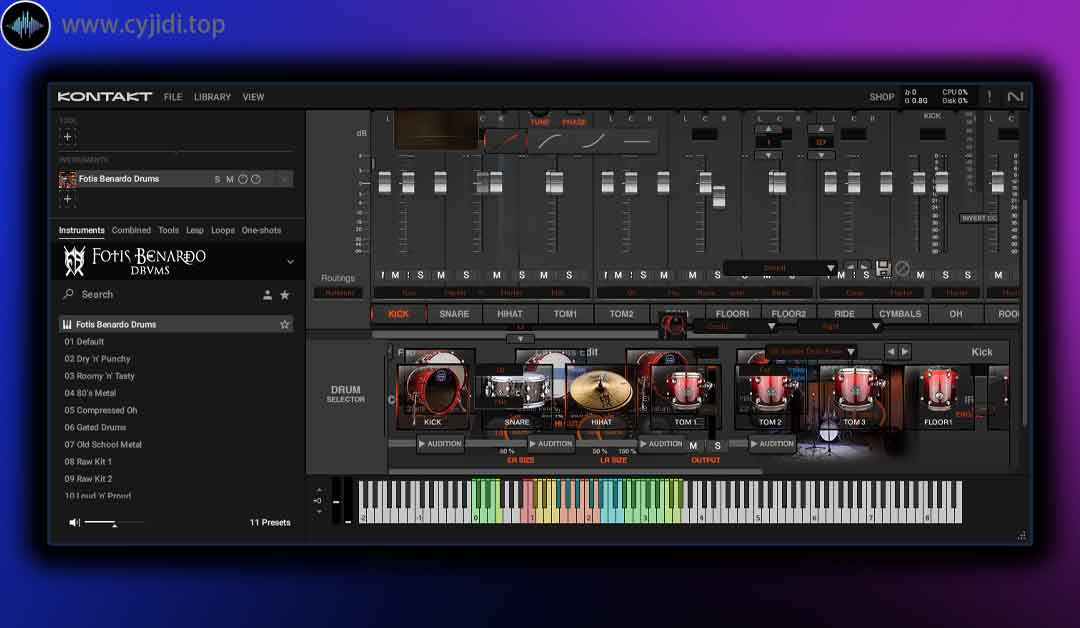Click the plus icon under the Tool section
Image resolution: width=1080 pixels, height=628 pixels.
67,136
